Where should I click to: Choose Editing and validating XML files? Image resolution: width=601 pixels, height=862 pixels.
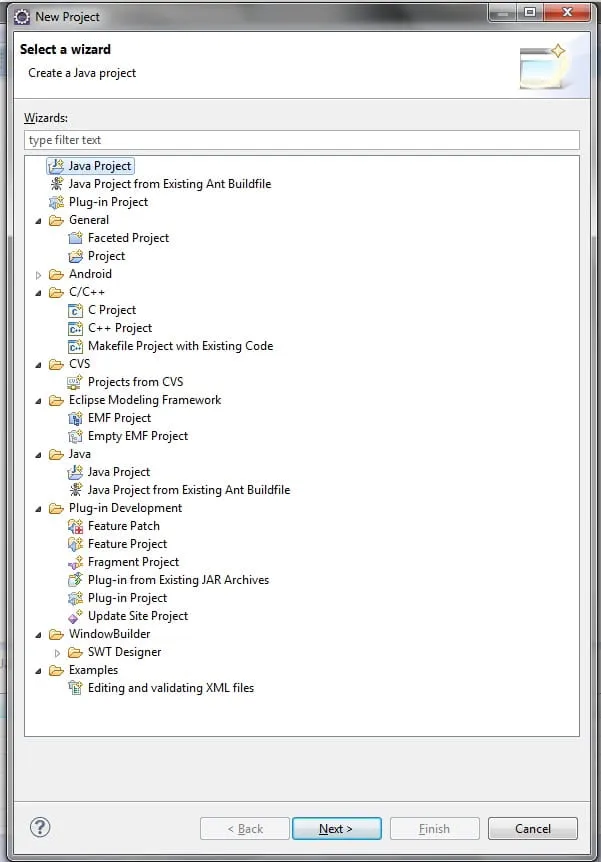pyautogui.click(x=171, y=688)
